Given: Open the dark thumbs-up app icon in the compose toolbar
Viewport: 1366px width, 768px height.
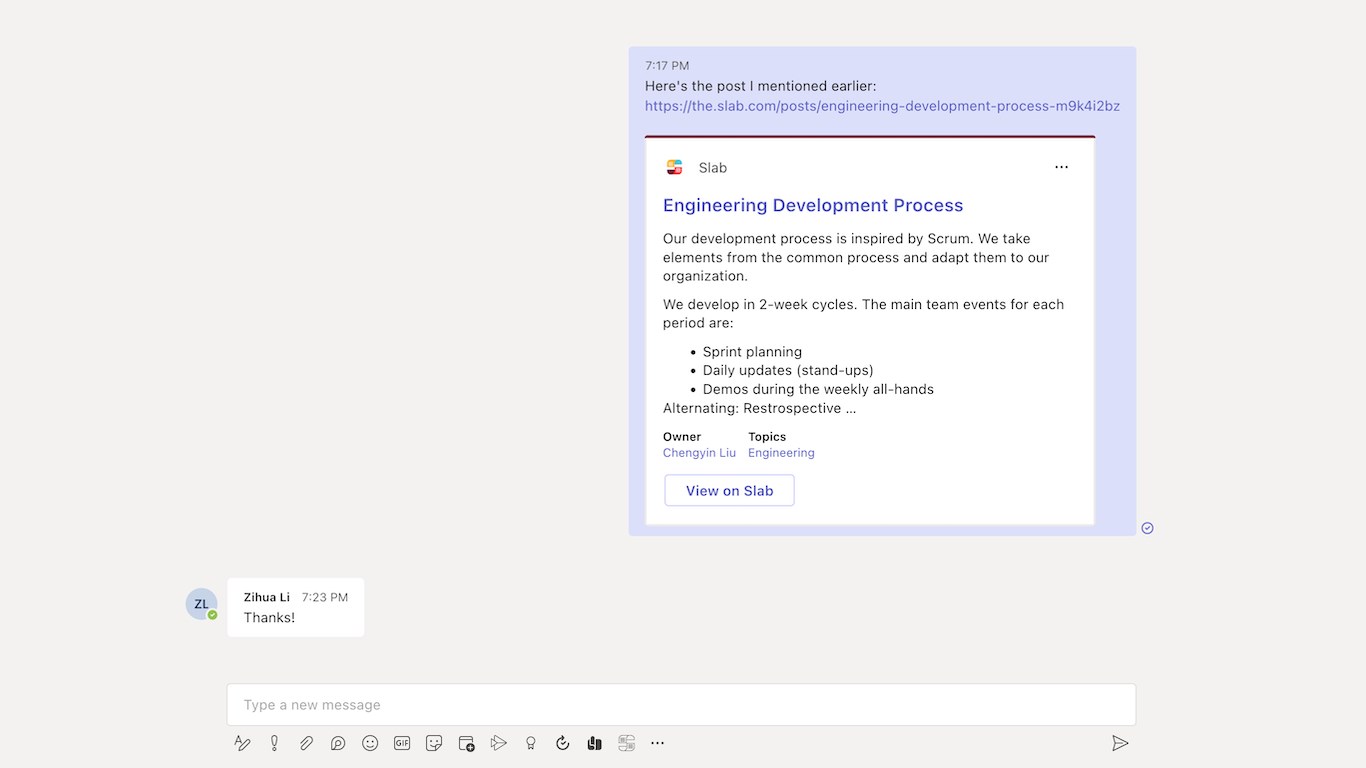Looking at the screenshot, I should click(x=594, y=743).
